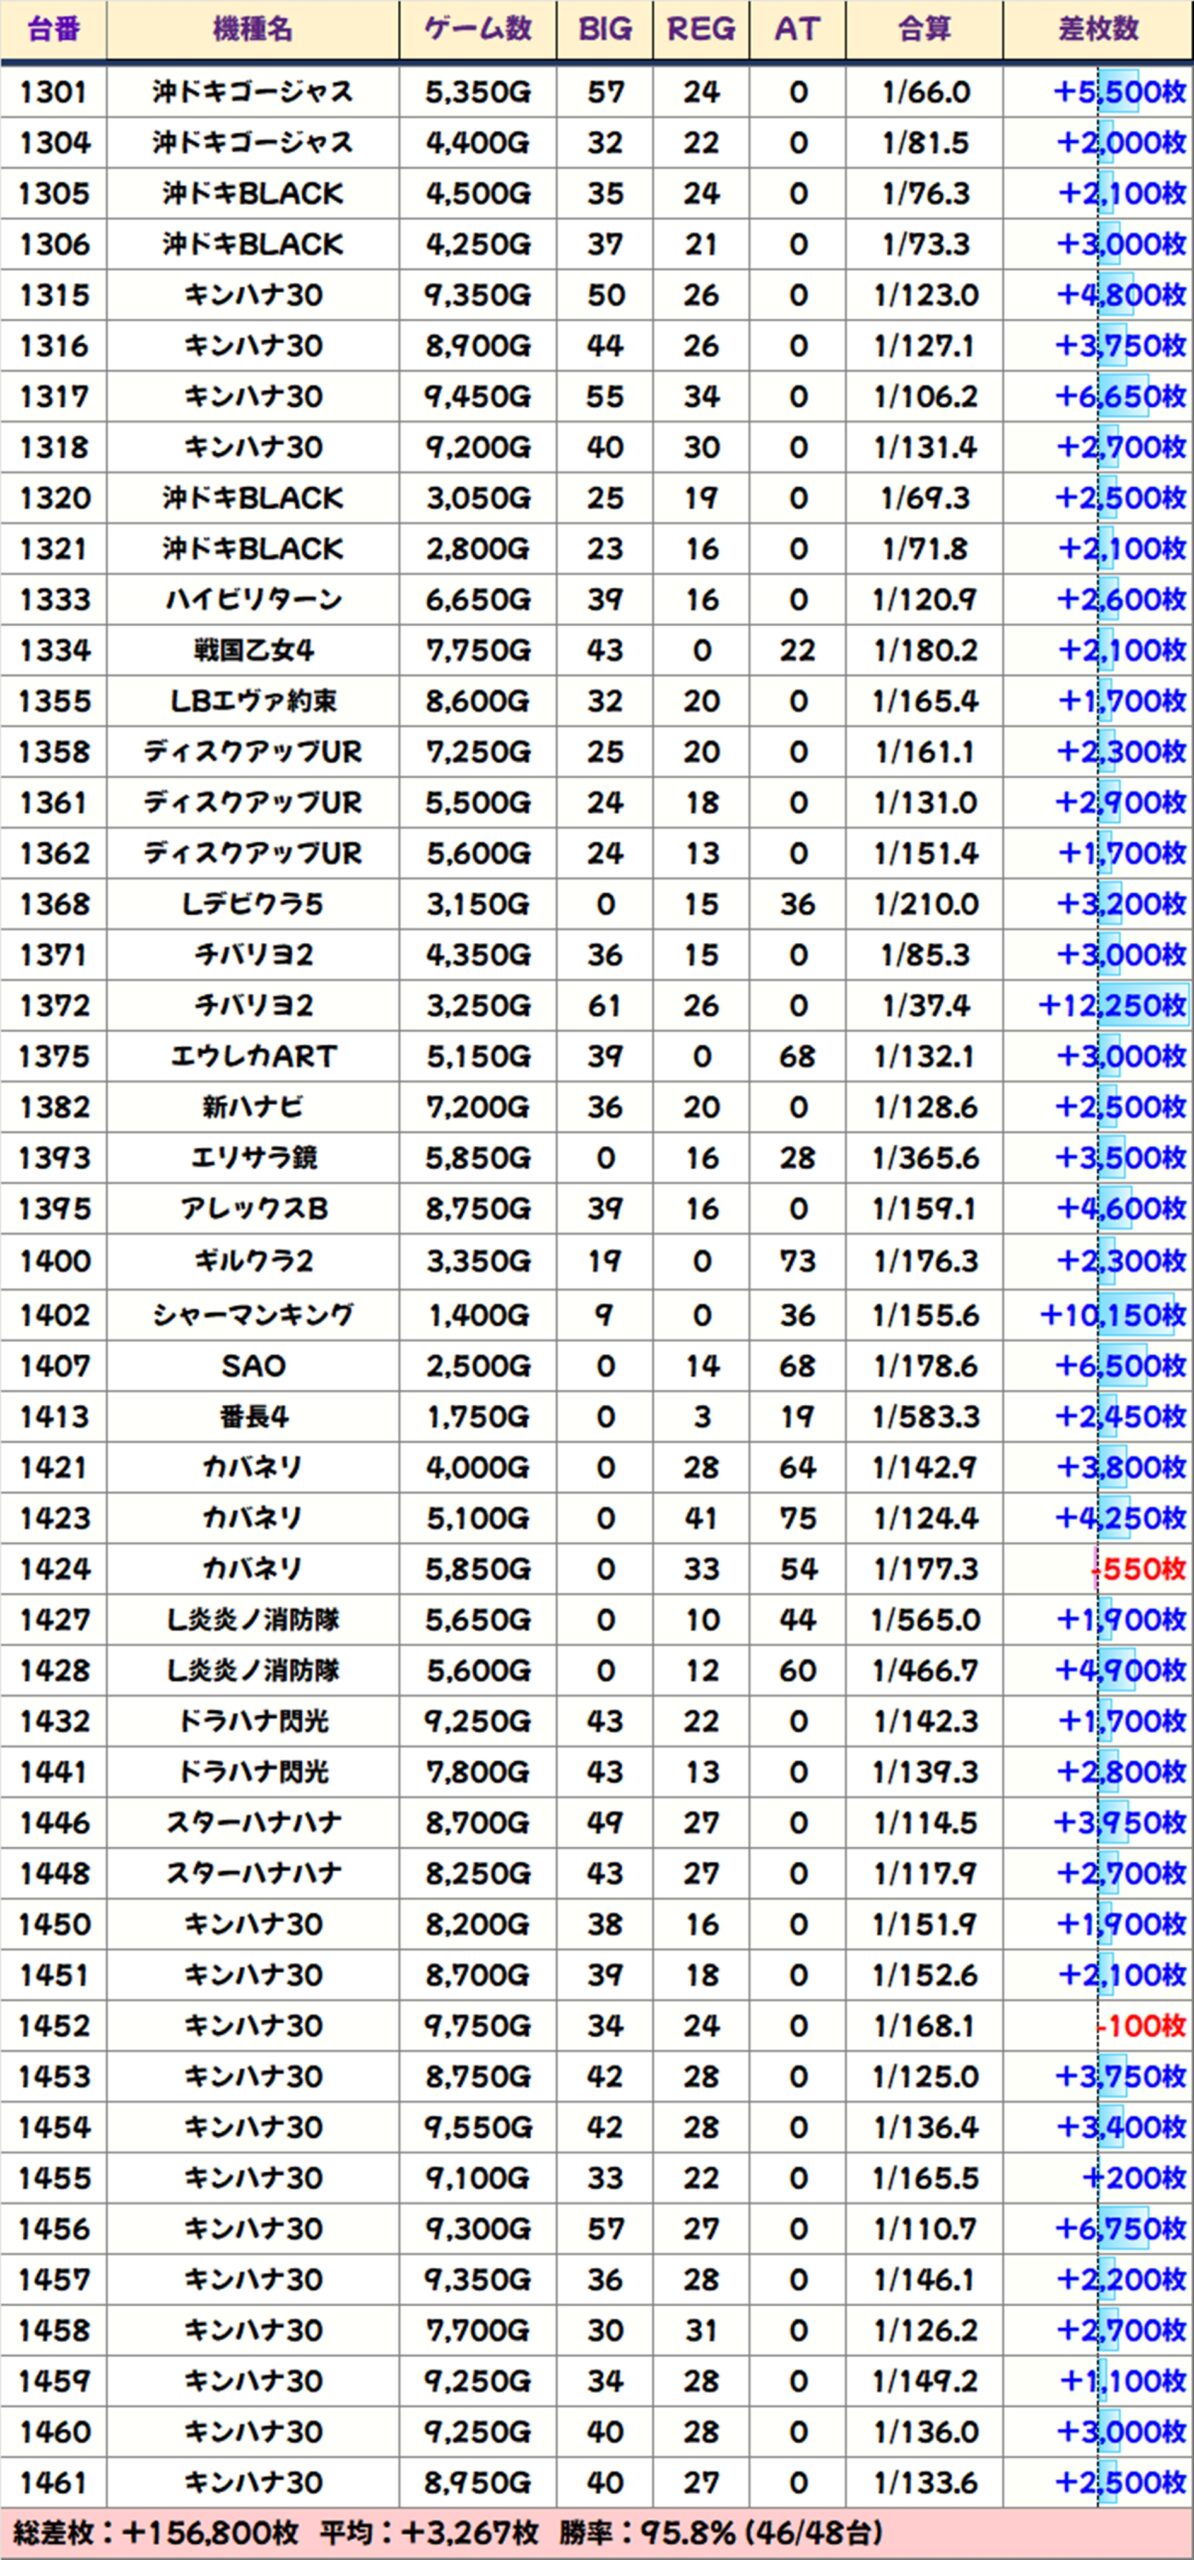Sort by the ゲーム数 column header
This screenshot has width=1194, height=2560.
[x=477, y=29]
